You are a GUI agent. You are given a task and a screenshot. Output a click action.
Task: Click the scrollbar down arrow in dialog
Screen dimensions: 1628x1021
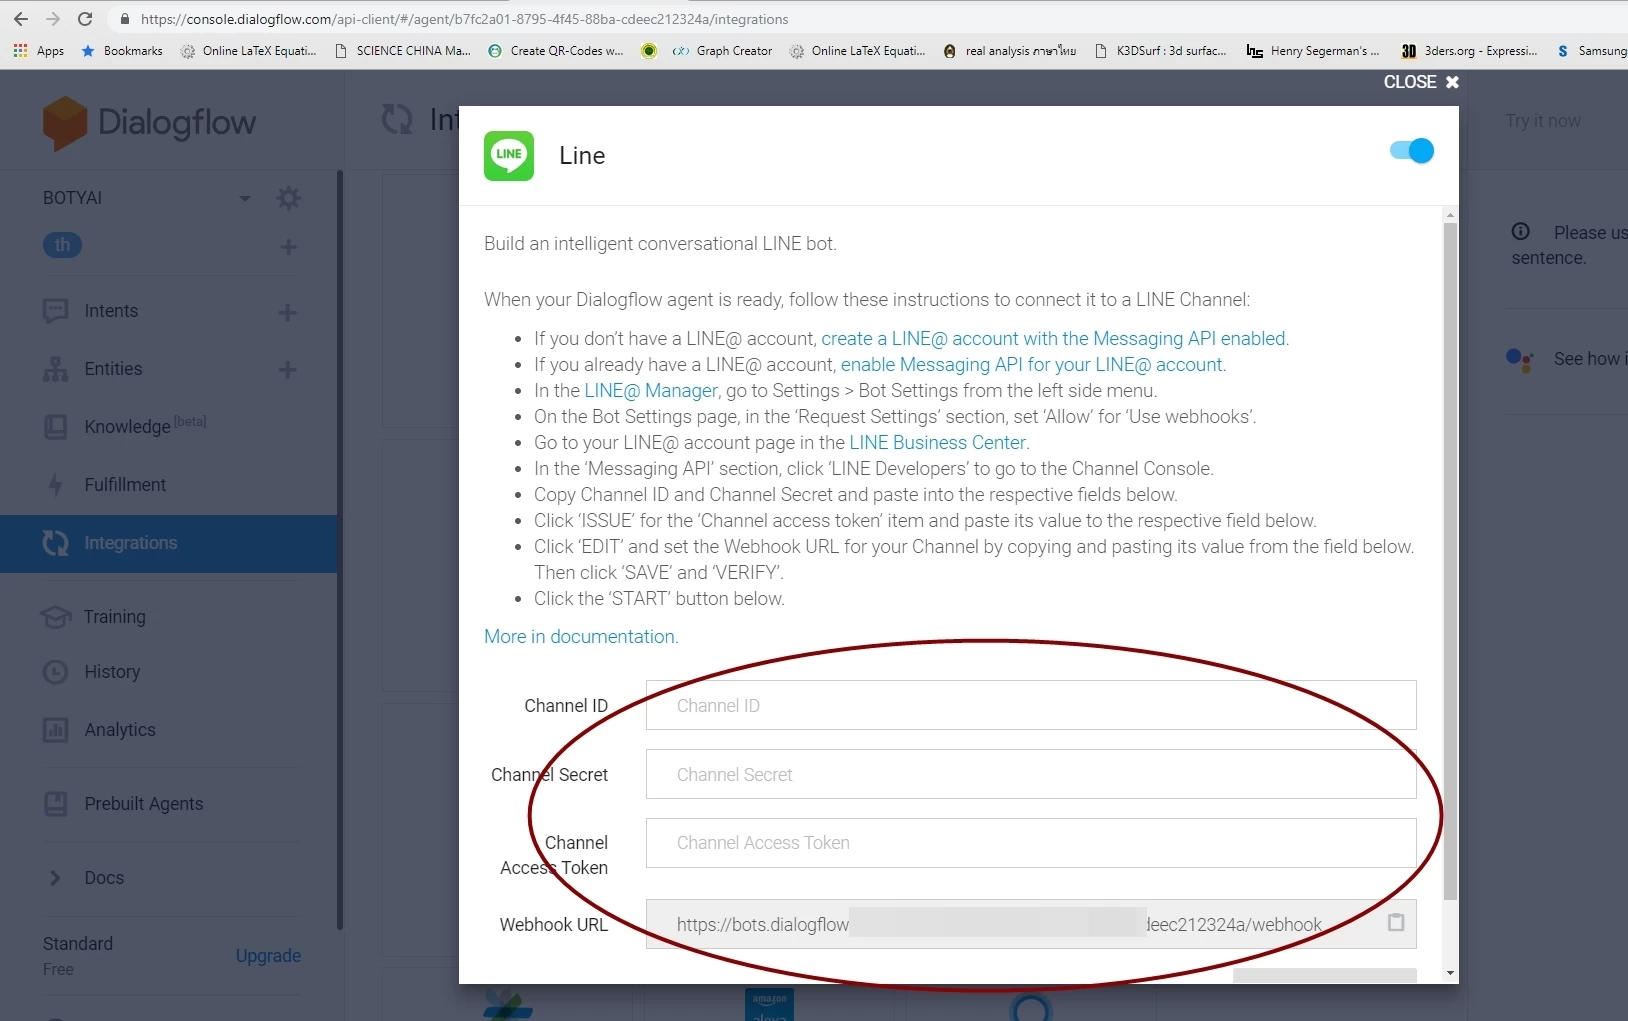coord(1450,973)
